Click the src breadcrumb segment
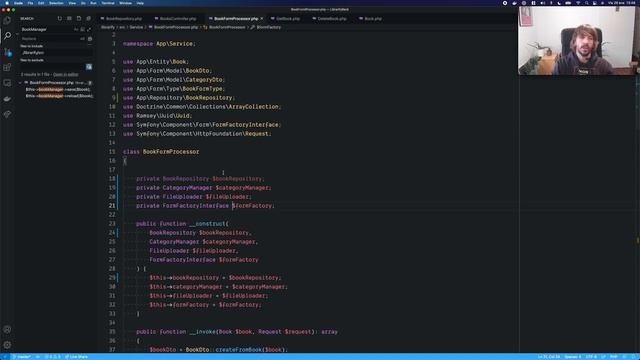This screenshot has height=360, width=640. pyautogui.click(x=122, y=27)
